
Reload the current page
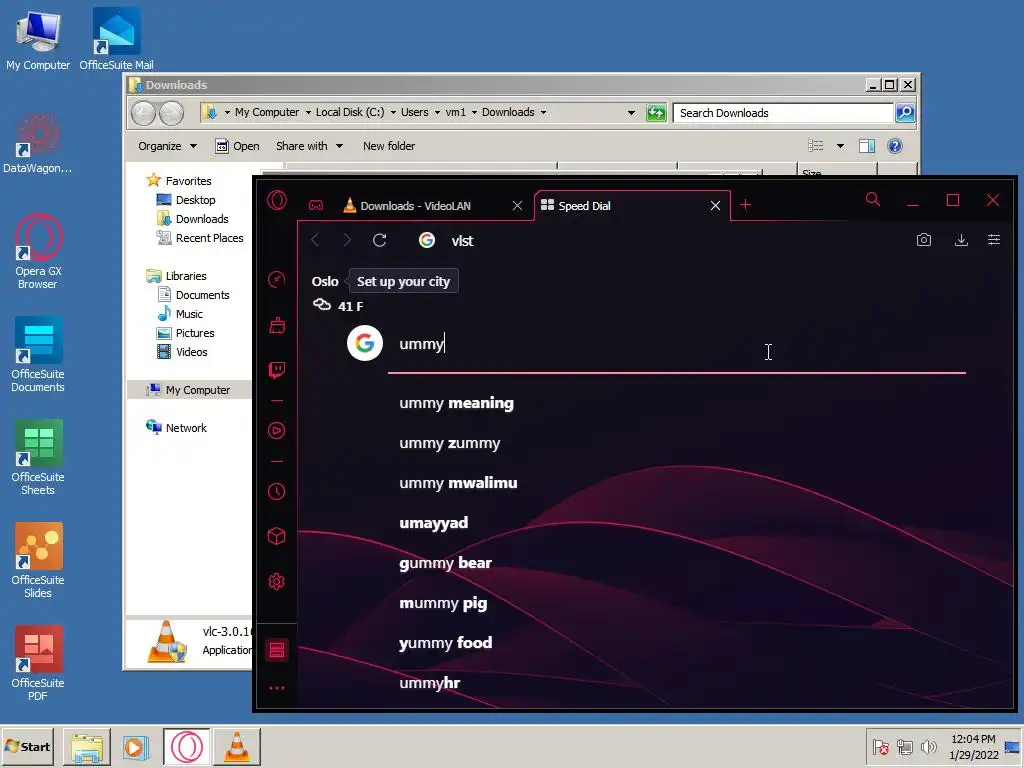(x=379, y=240)
